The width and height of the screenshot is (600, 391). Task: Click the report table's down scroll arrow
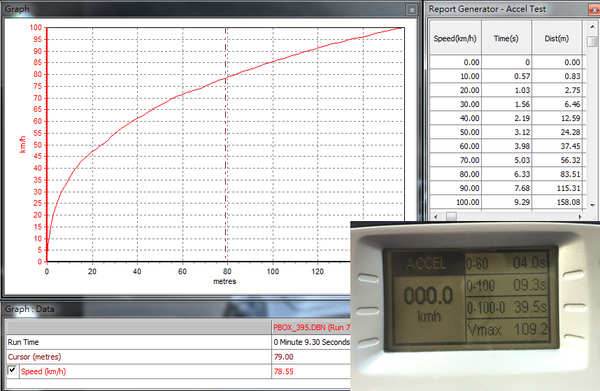click(x=592, y=205)
